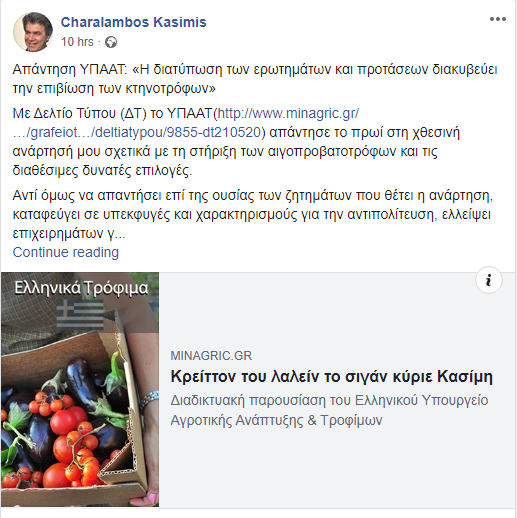Click the paragraph starting Αντί όμως
Screen dimensions: 517x518
pos(253,214)
